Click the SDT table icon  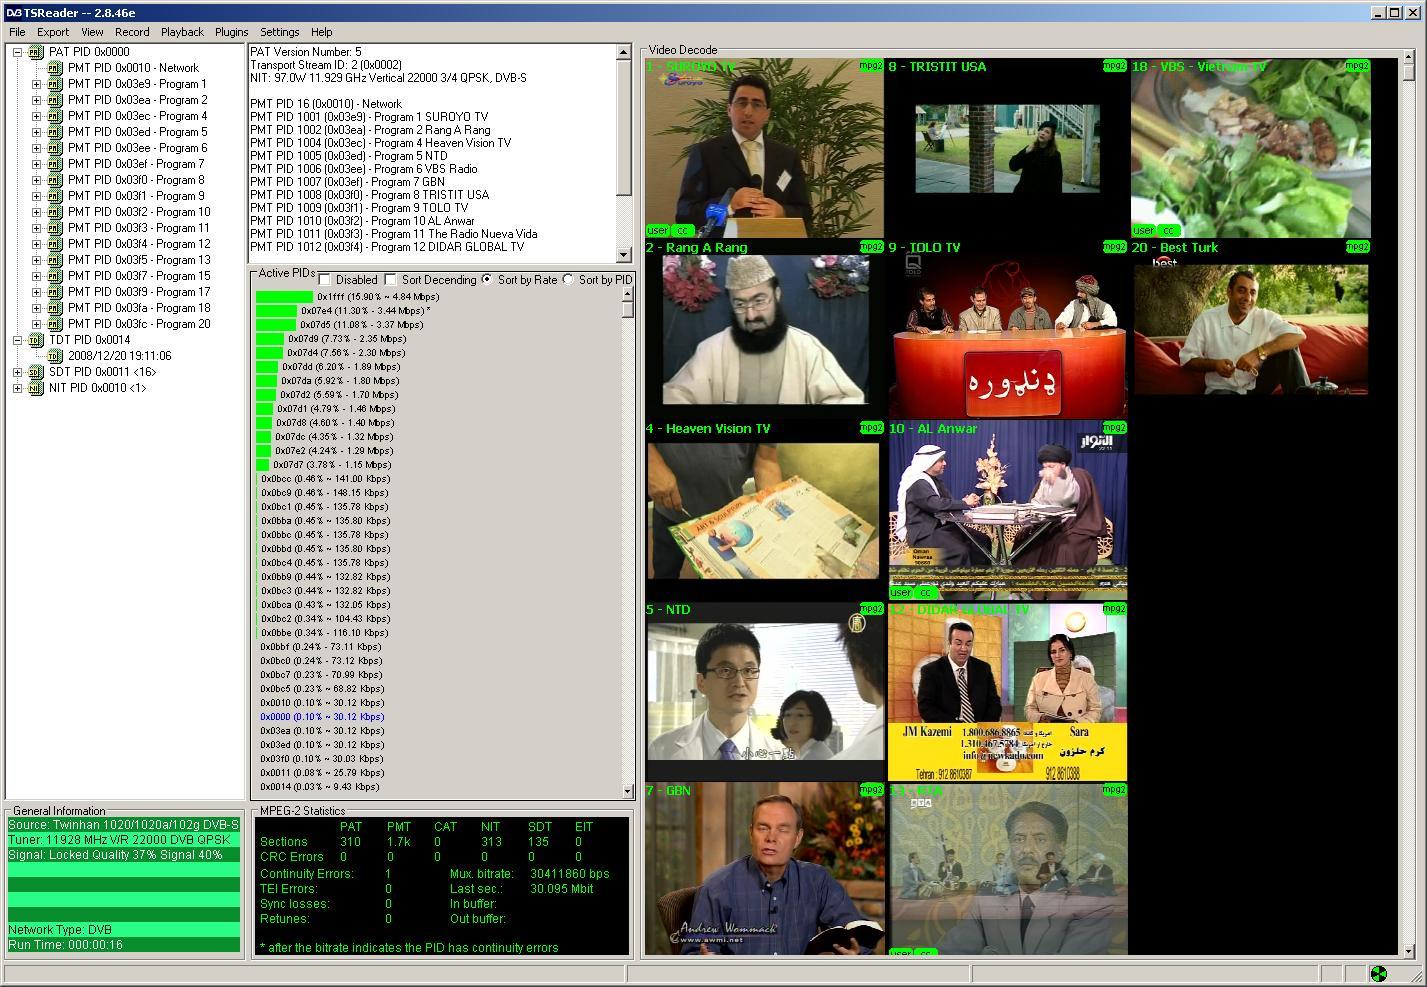(35, 372)
